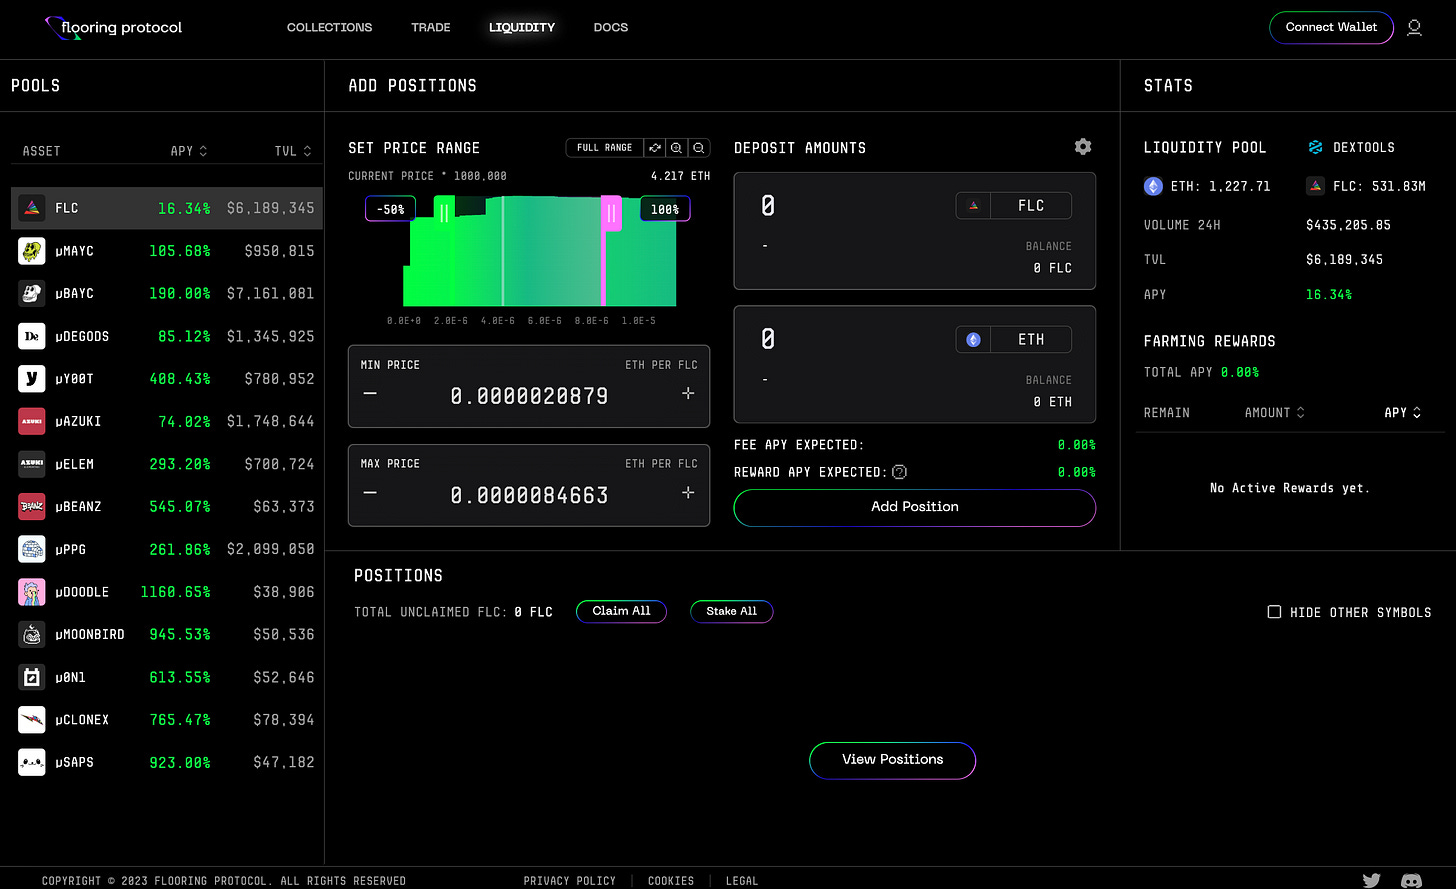Viewport: 1456px width, 889px height.
Task: Open the ETH token selector
Action: coord(1014,339)
